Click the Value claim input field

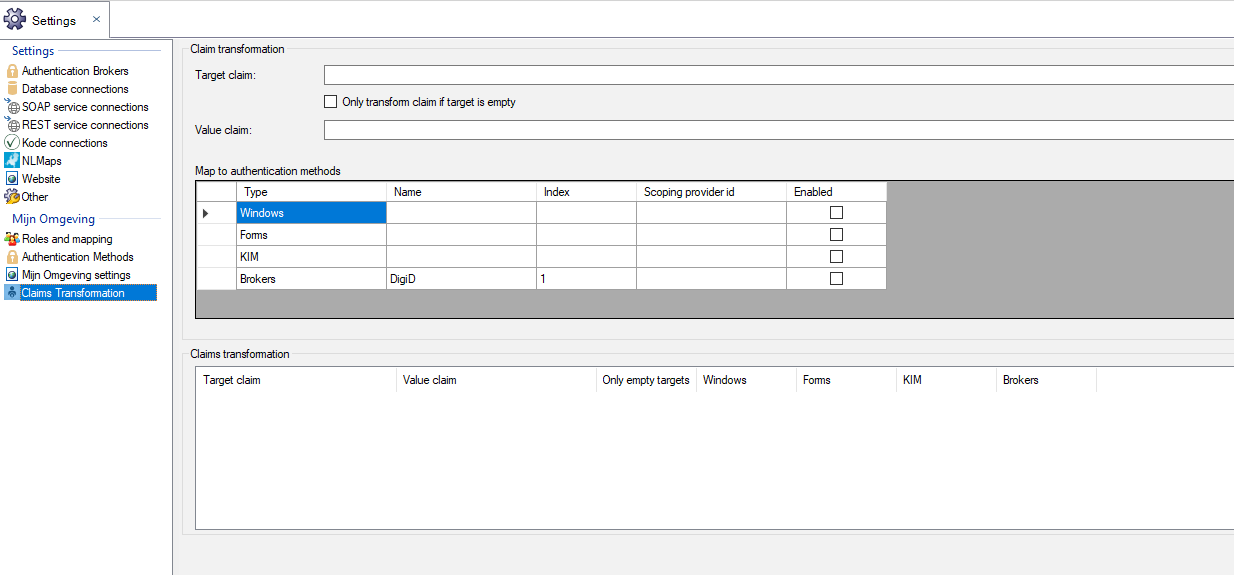coord(779,130)
